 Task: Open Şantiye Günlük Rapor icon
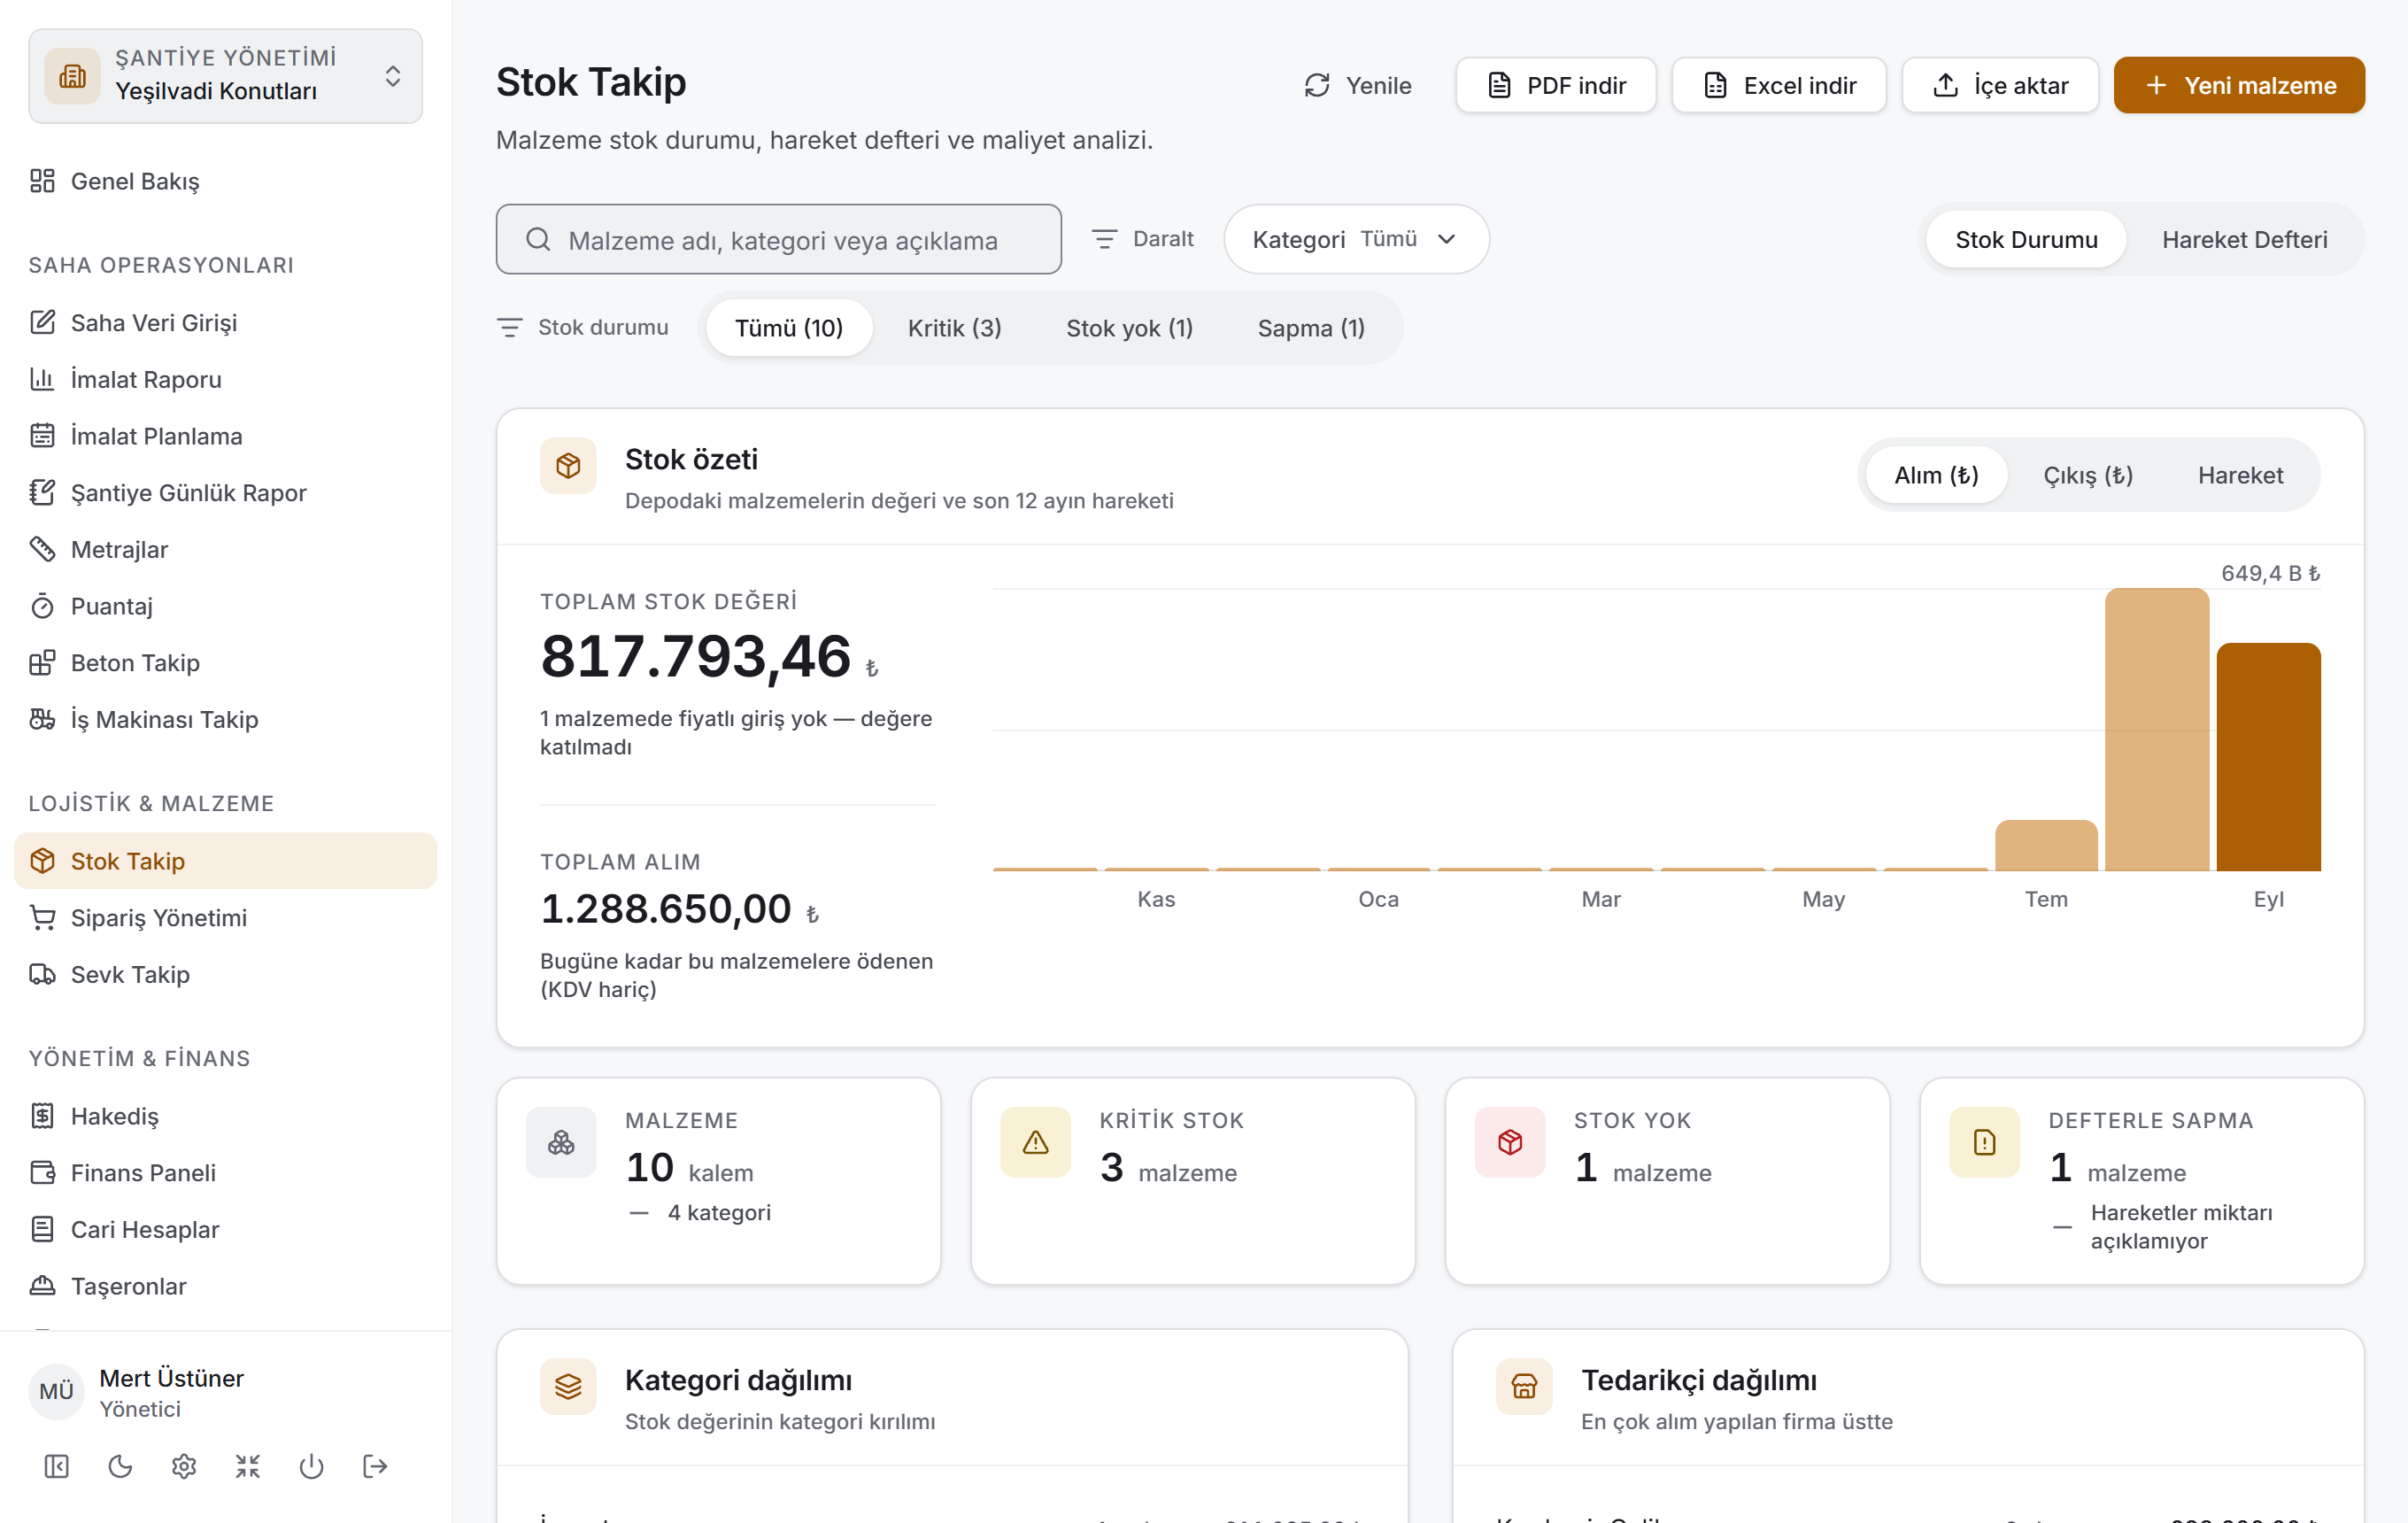(42, 493)
